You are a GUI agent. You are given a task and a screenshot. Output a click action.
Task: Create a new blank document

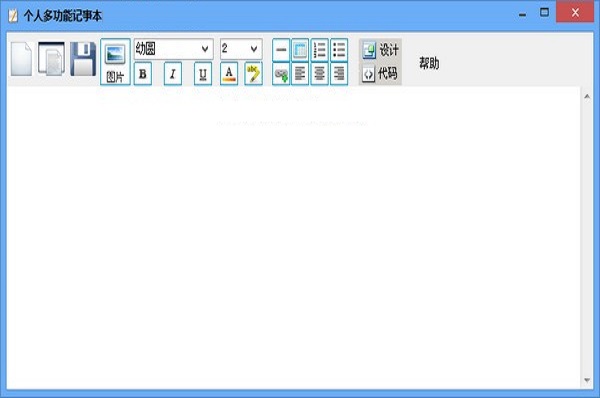tap(21, 59)
